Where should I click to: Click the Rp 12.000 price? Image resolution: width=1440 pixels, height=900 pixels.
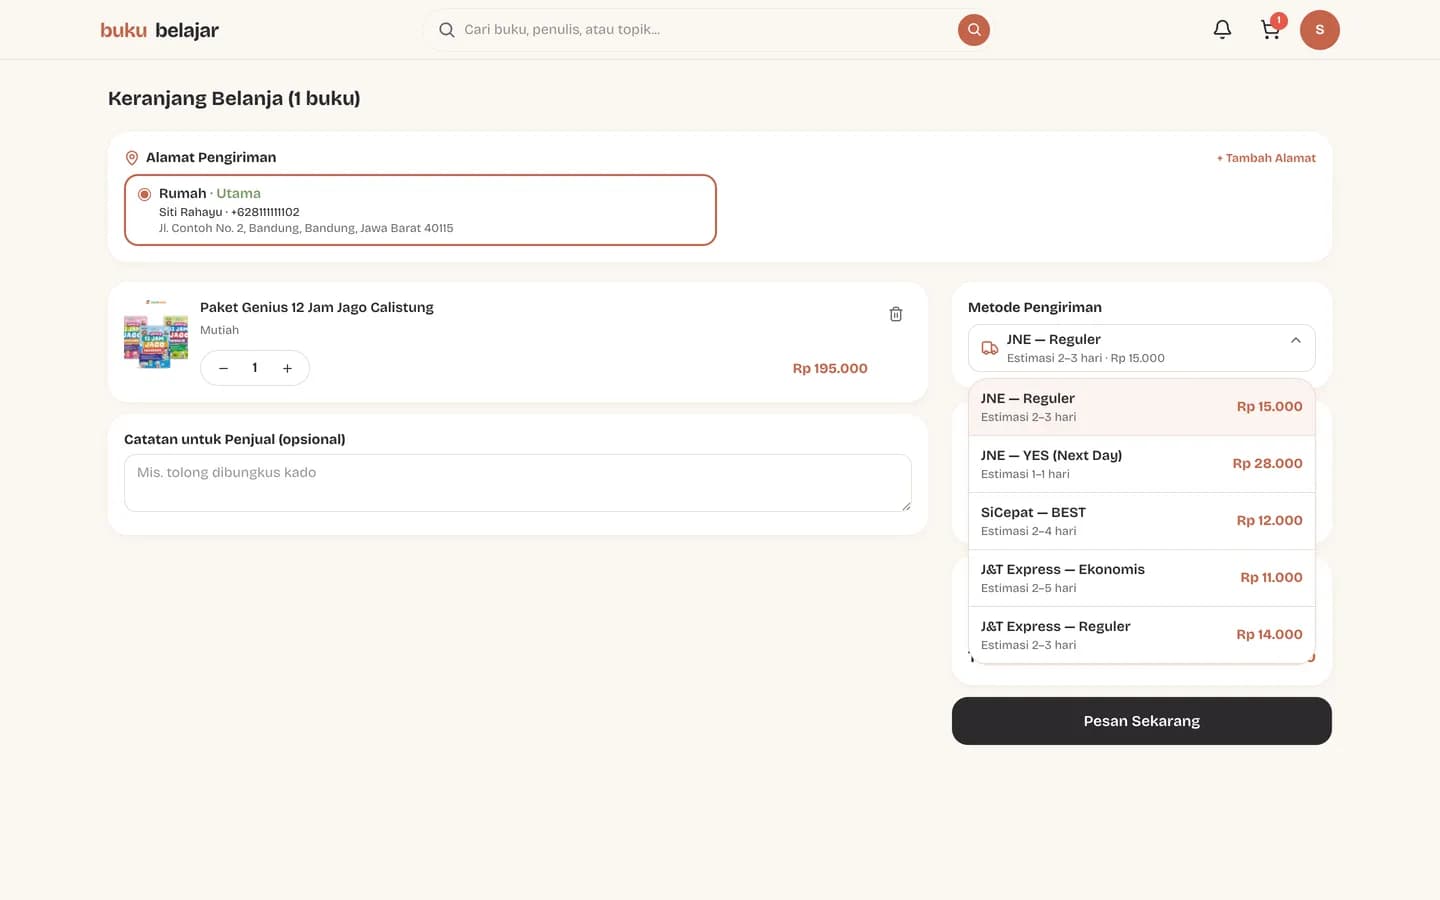coord(1270,521)
